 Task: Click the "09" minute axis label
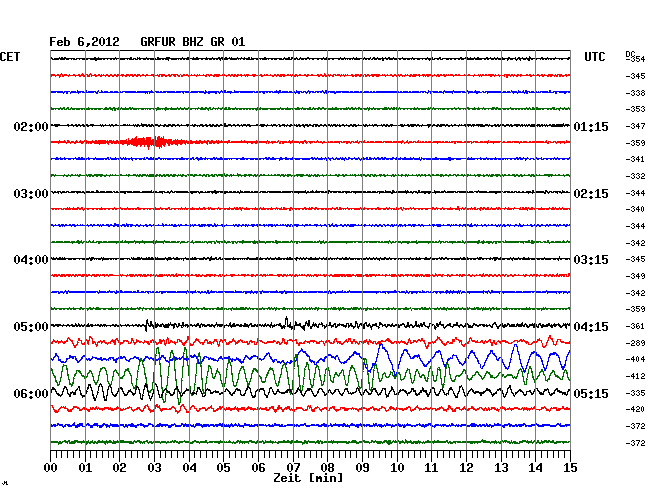pyautogui.click(x=362, y=468)
